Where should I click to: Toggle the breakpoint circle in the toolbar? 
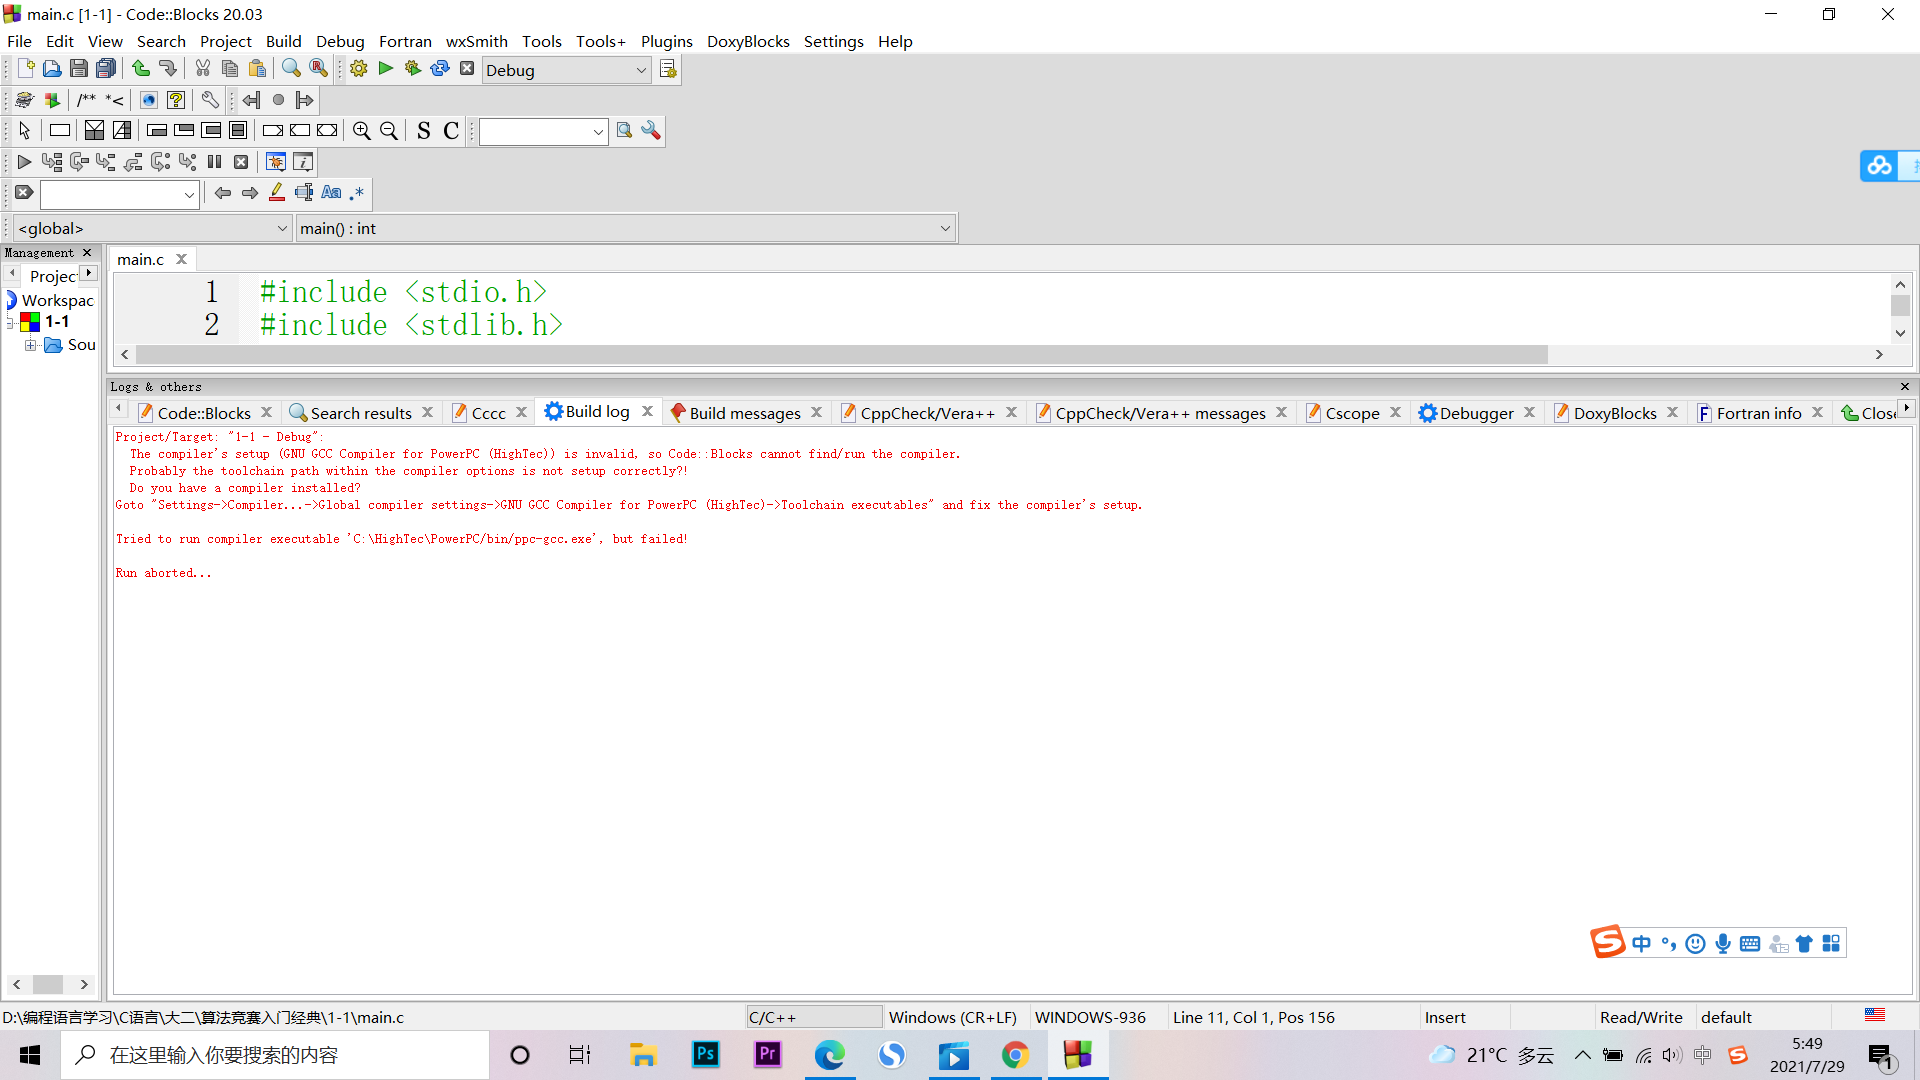[278, 100]
